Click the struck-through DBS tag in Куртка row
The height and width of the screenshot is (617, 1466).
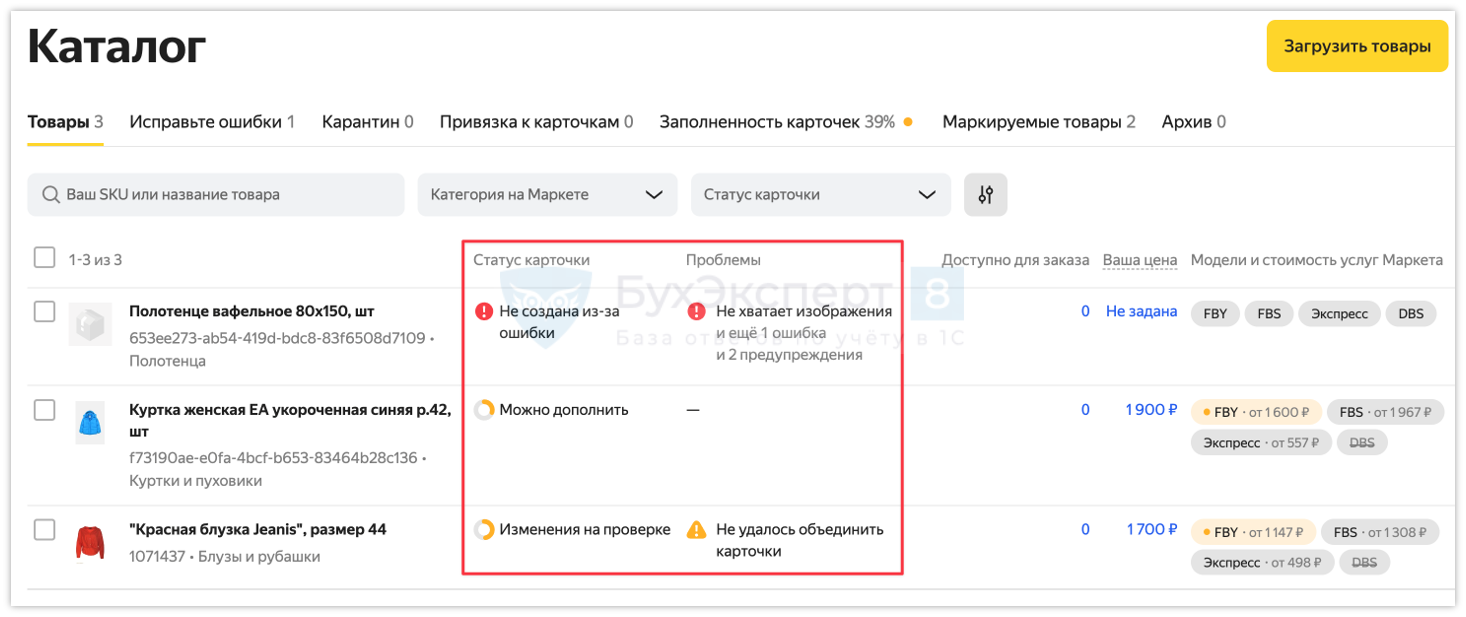tap(1362, 443)
